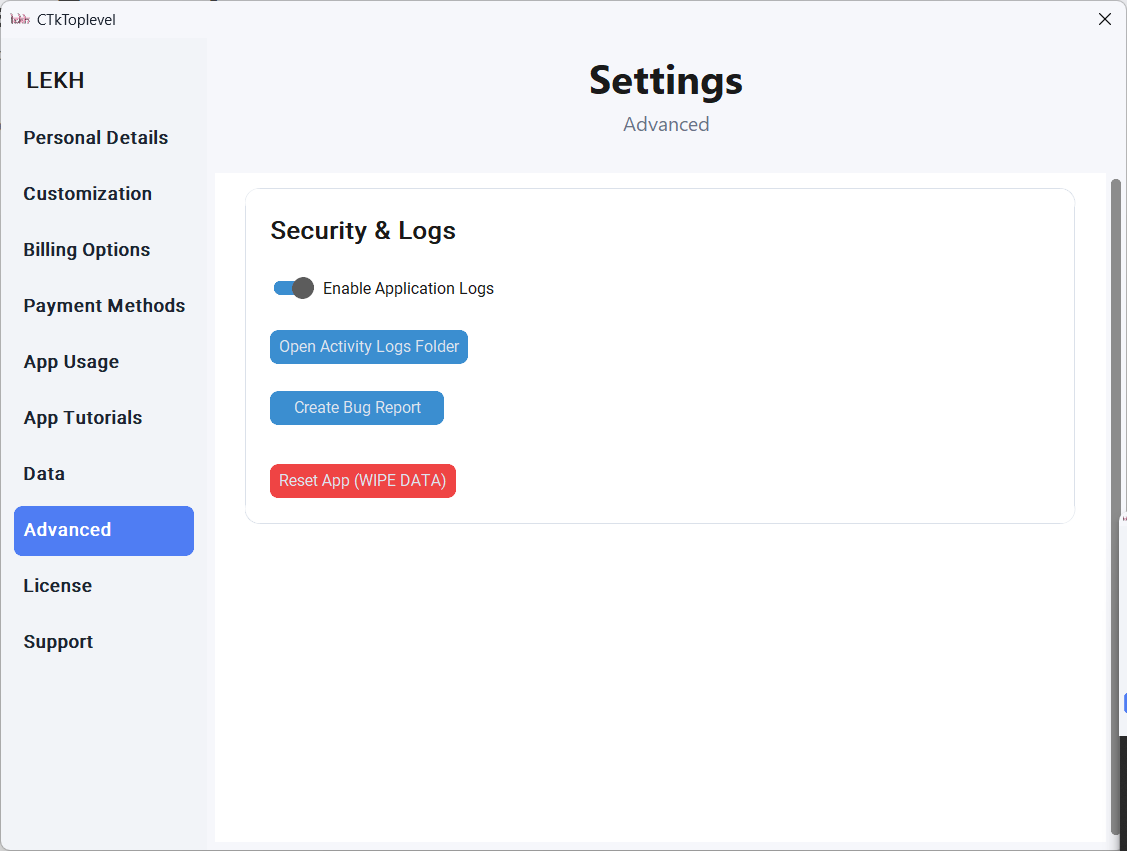
Task: Open the Activity Logs Folder
Action: (368, 347)
